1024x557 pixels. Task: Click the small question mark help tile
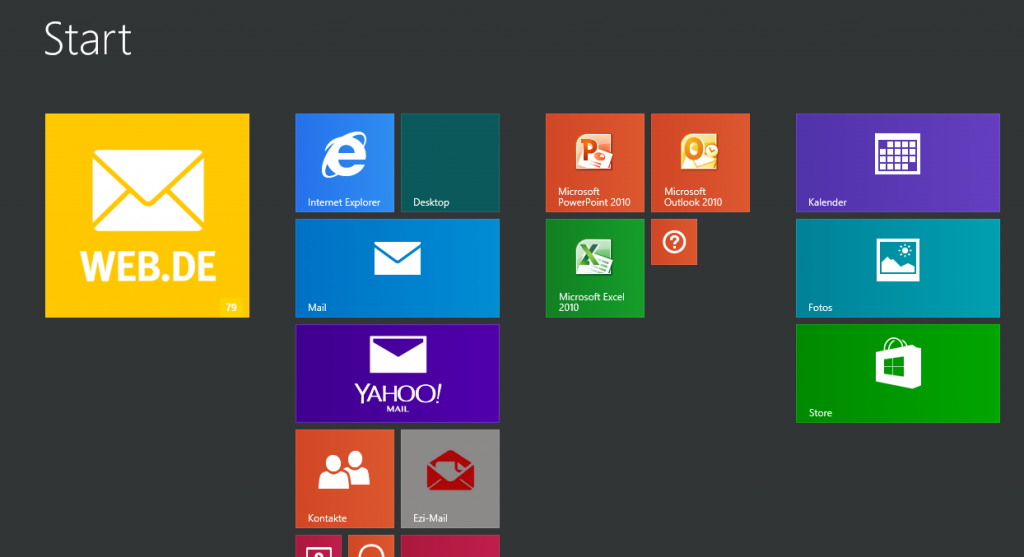coord(674,242)
